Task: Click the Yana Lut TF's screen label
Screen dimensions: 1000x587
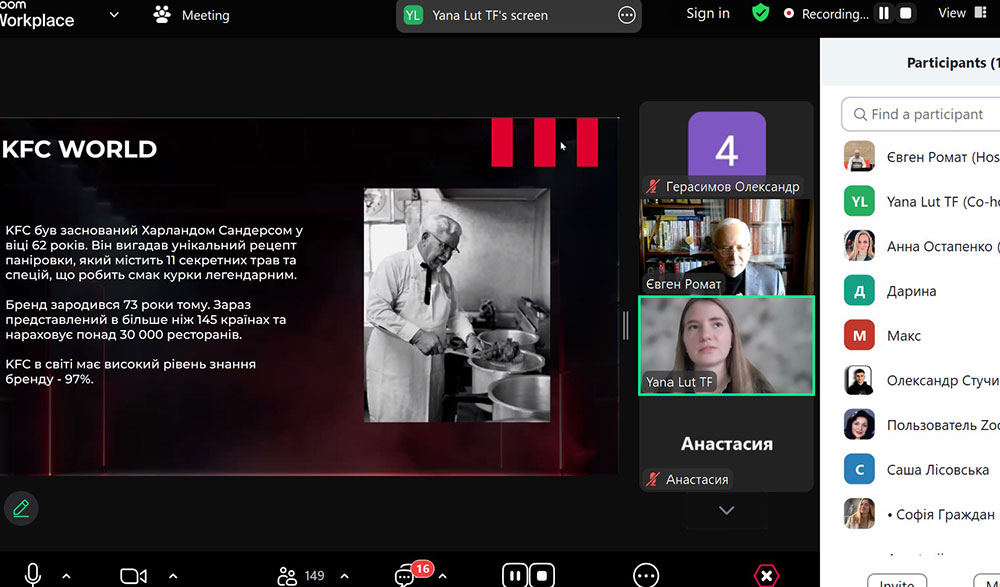Action: 490,15
